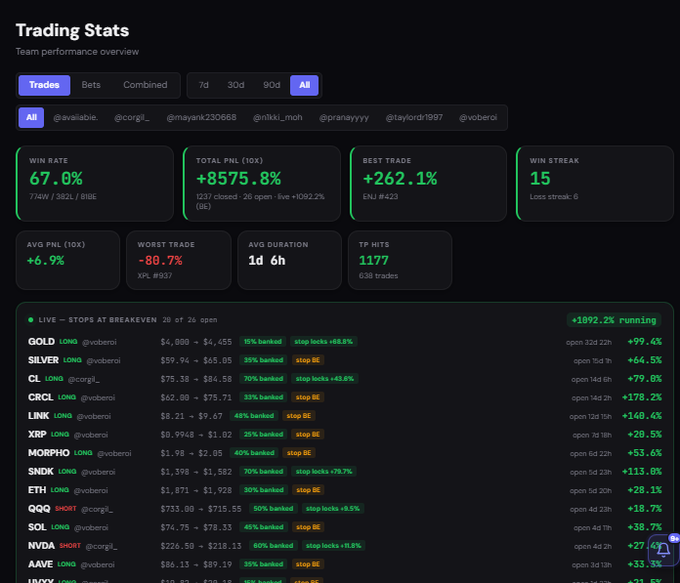Click the Avg PNL +6.9% card
This screenshot has width=680, height=583.
tap(68, 260)
